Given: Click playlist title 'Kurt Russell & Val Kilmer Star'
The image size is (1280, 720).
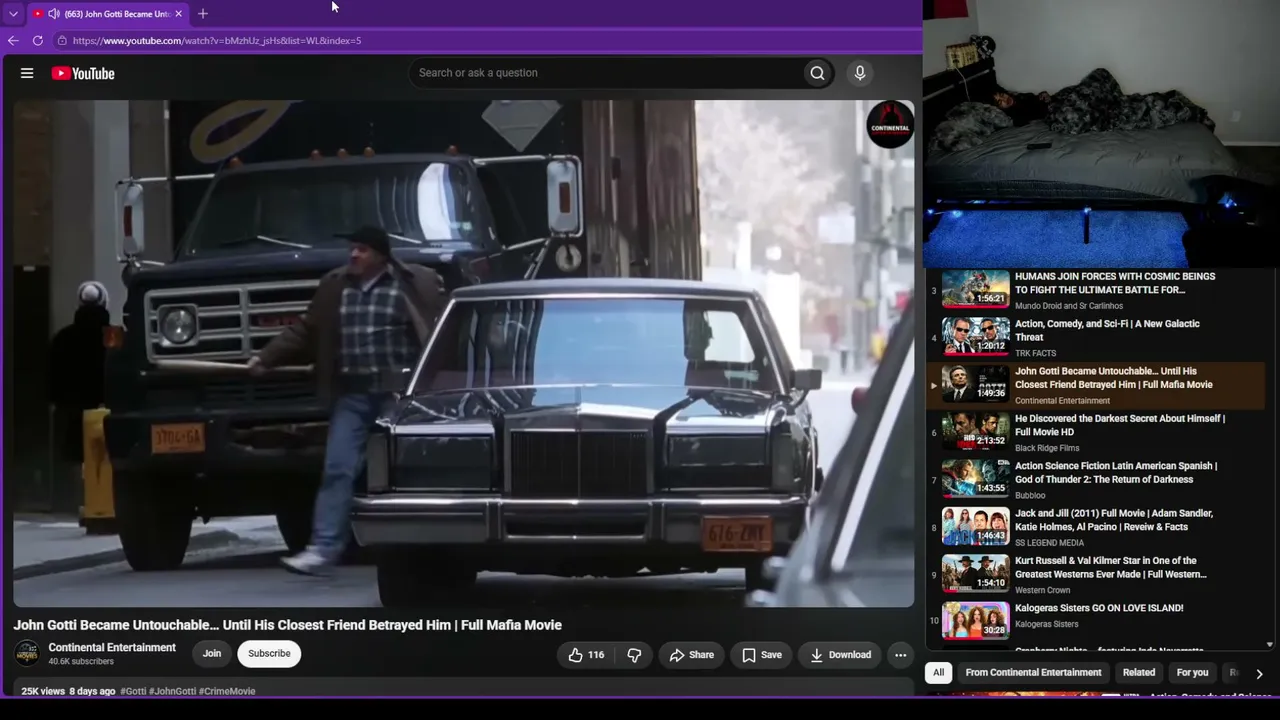Looking at the screenshot, I should click(1111, 568).
